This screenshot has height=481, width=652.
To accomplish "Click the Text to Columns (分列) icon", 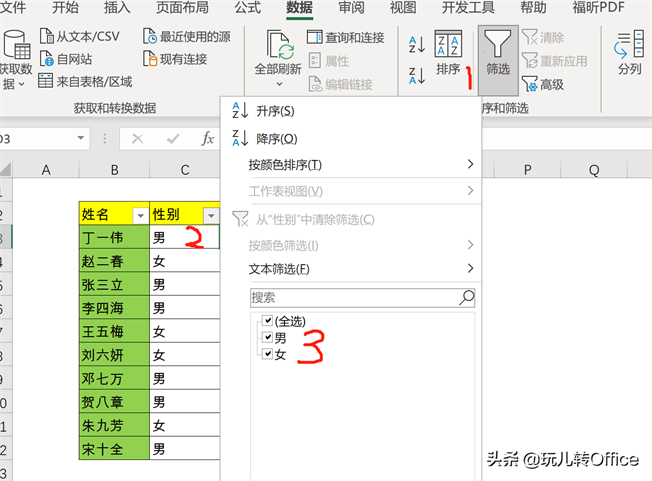I will pyautogui.click(x=629, y=46).
